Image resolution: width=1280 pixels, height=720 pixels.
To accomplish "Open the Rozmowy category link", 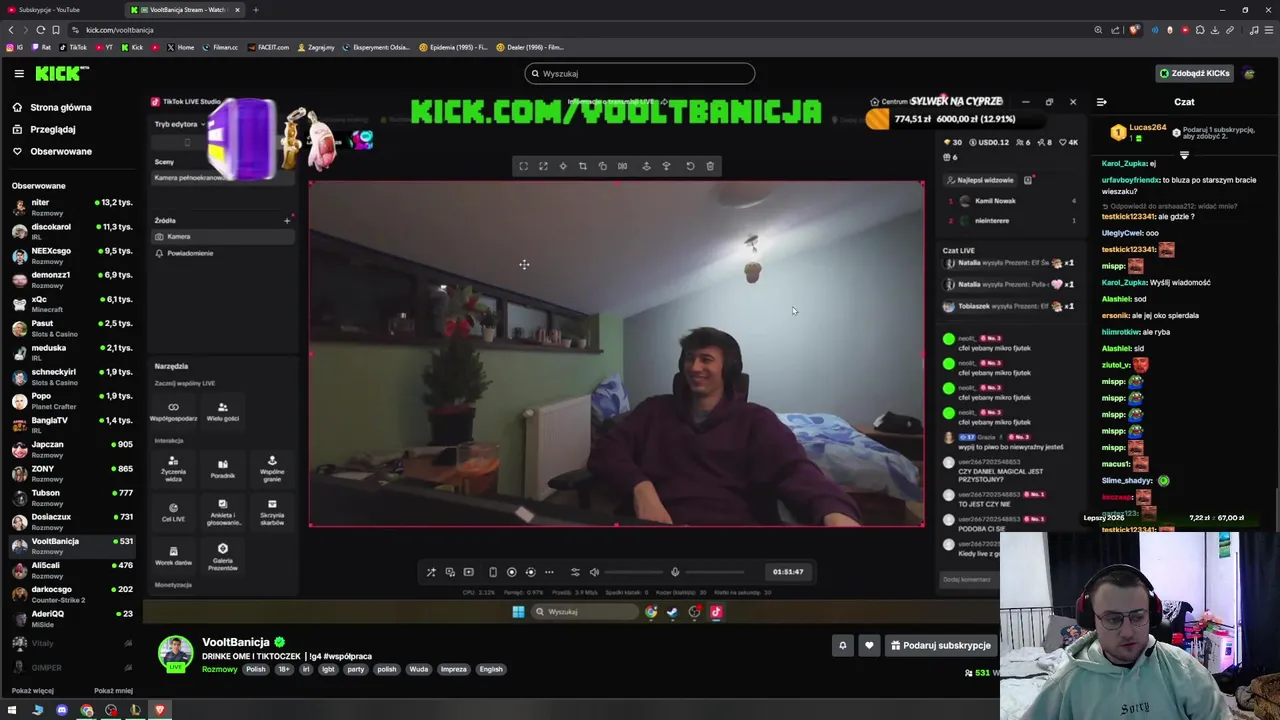I will 220,669.
